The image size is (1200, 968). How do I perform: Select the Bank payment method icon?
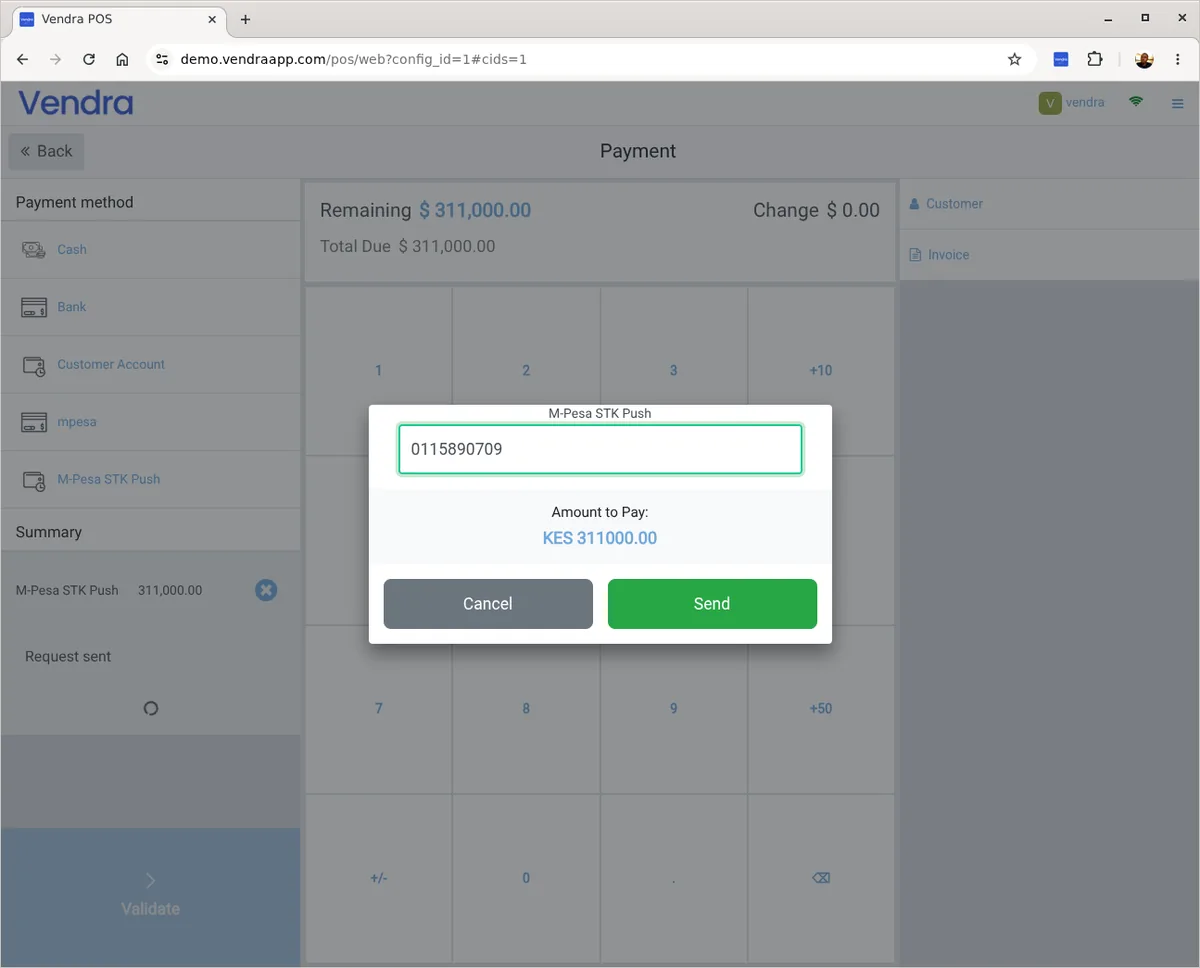coord(34,307)
